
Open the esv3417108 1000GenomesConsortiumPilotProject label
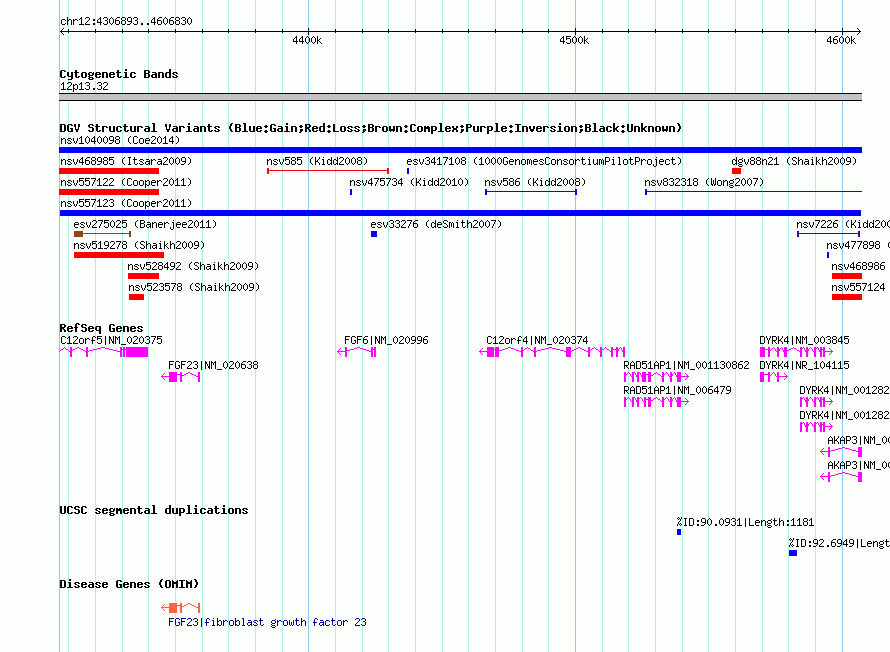pos(544,161)
